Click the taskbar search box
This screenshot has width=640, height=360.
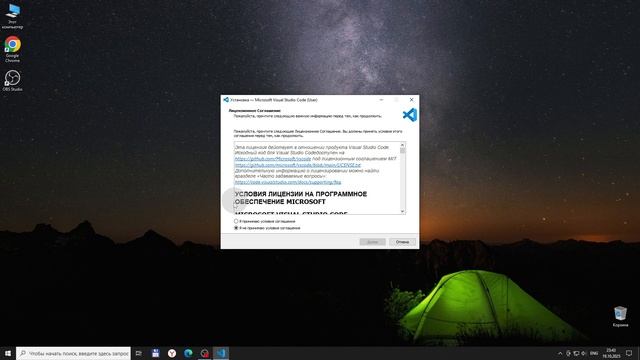pyautogui.click(x=73, y=353)
